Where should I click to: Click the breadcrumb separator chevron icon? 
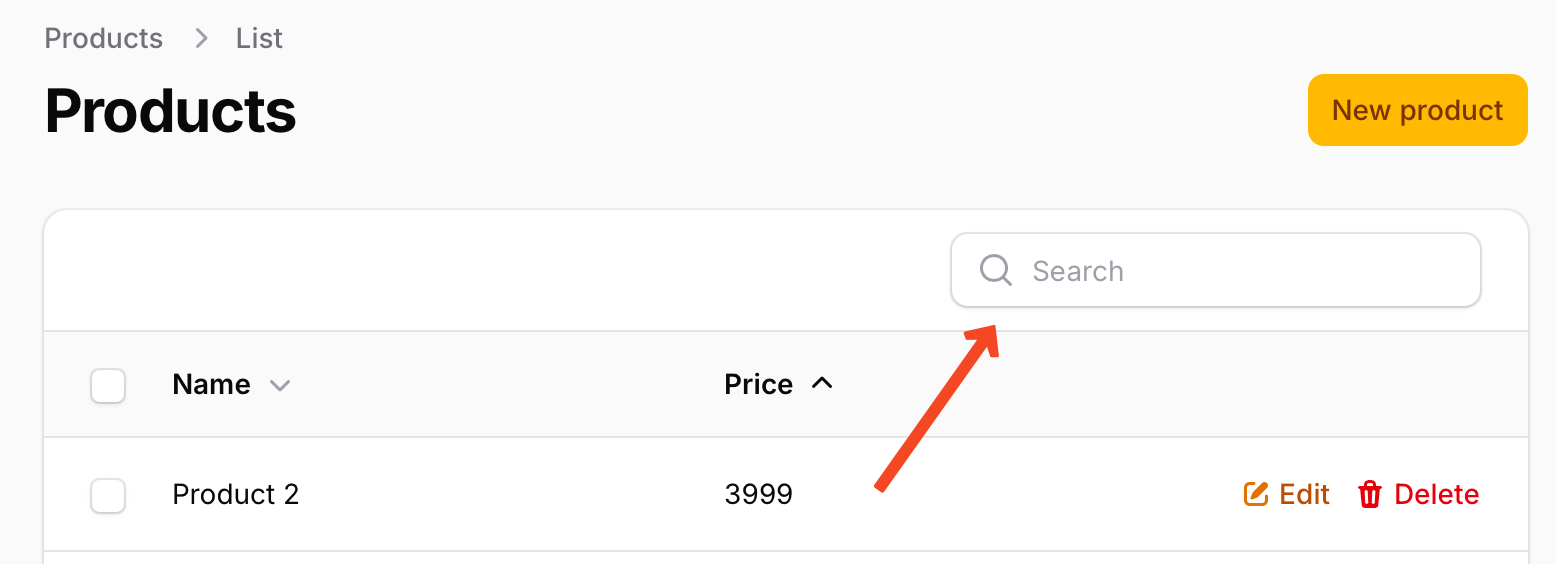point(201,38)
